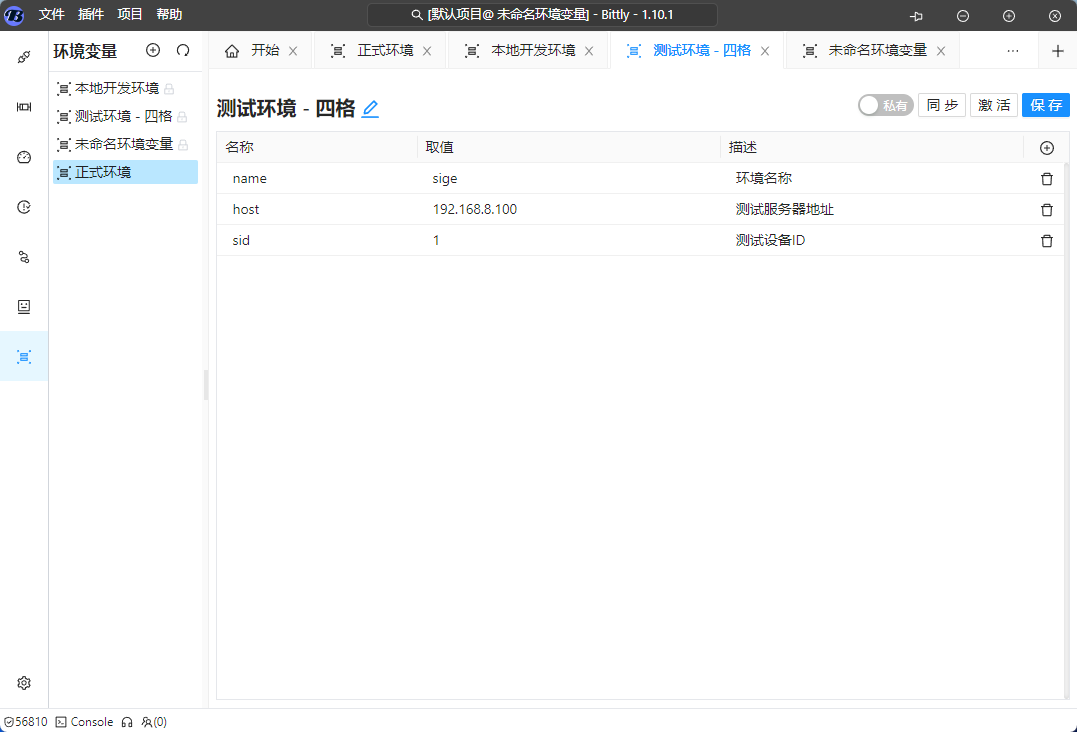Refresh the environment variable list
Screen dimensions: 1077x732
coord(183,50)
